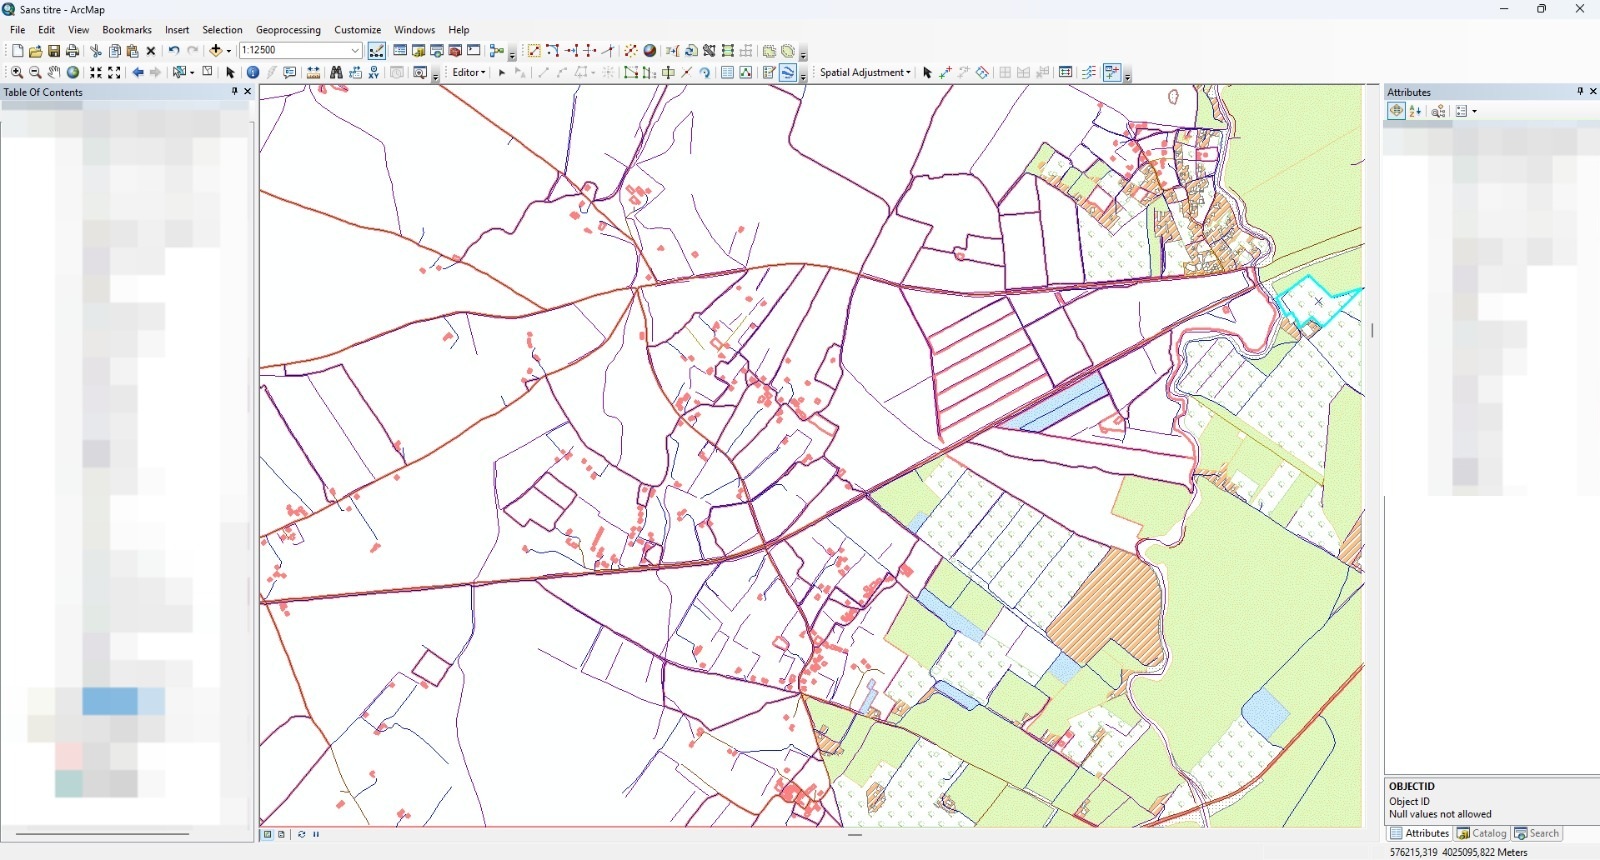
Task: Click the Go Back to Previous Extent arrow
Action: [x=138, y=73]
